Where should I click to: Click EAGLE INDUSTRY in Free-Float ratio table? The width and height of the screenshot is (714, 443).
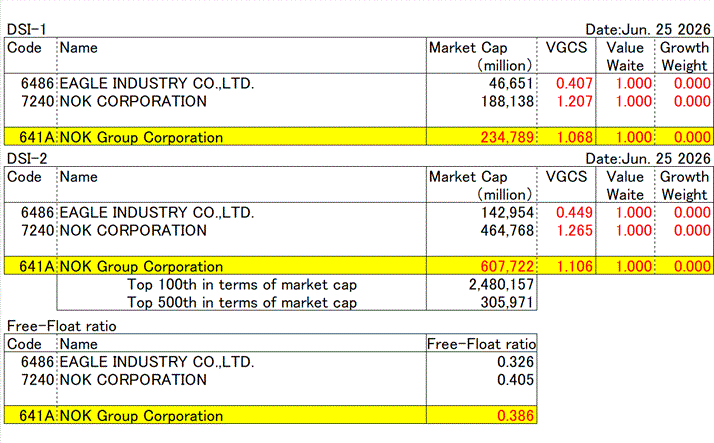pos(157,362)
